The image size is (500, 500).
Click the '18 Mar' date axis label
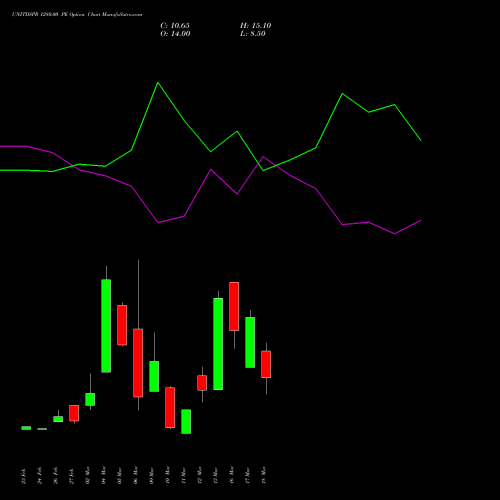coord(264,475)
